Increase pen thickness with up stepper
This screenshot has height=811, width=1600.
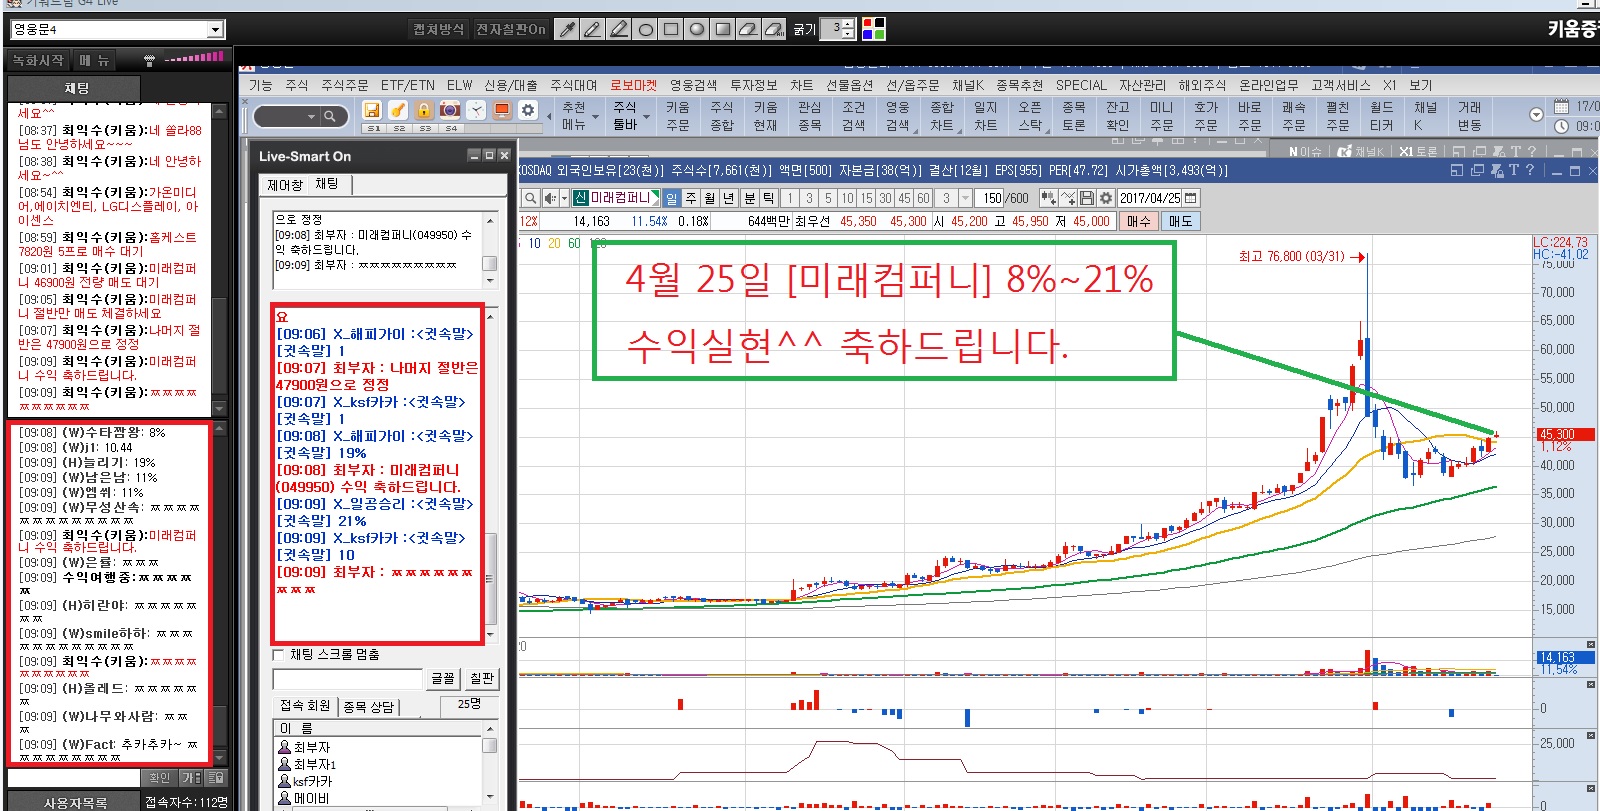click(x=849, y=24)
